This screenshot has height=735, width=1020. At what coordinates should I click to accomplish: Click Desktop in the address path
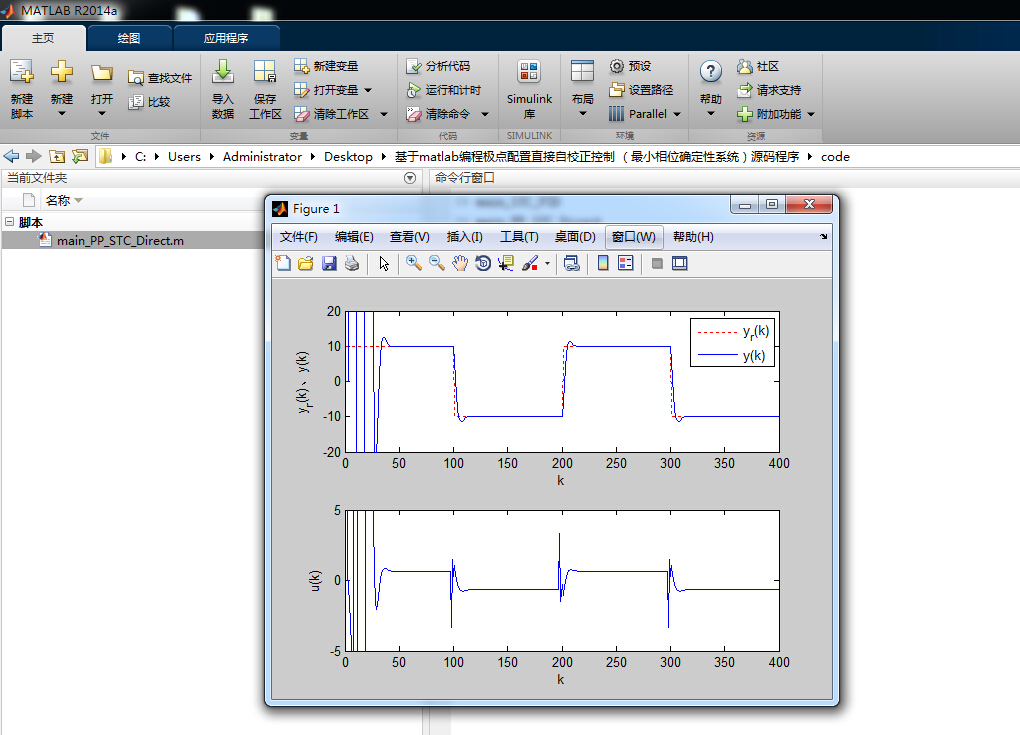(x=348, y=157)
